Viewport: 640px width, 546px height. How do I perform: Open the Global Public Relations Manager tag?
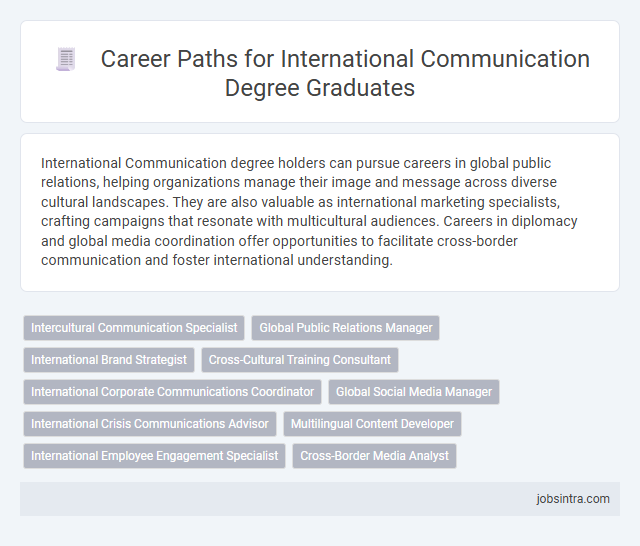pos(345,328)
